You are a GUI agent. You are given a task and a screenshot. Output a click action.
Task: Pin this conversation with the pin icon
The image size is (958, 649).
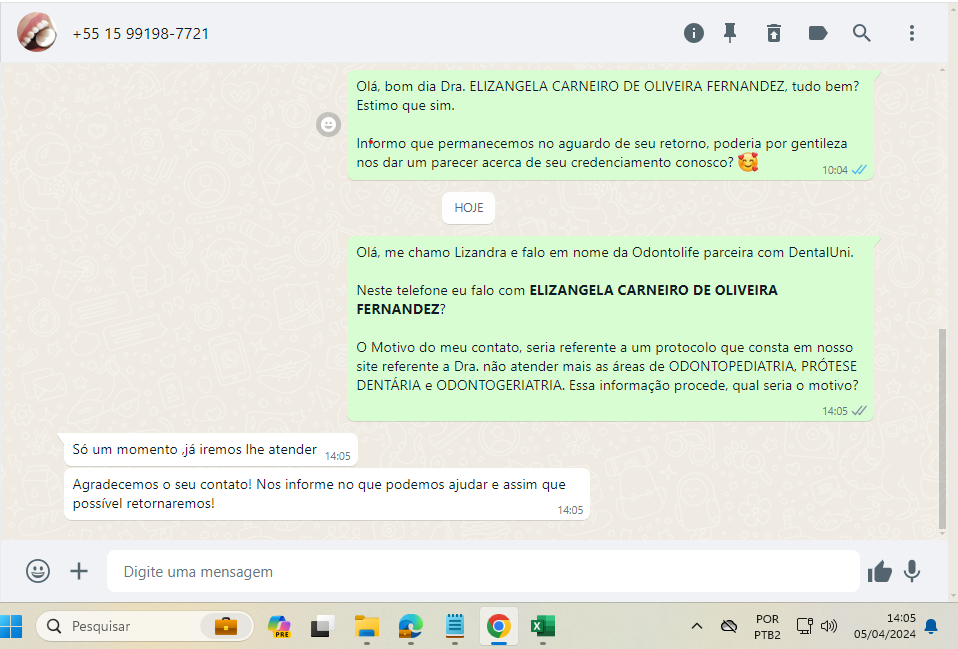click(x=730, y=33)
